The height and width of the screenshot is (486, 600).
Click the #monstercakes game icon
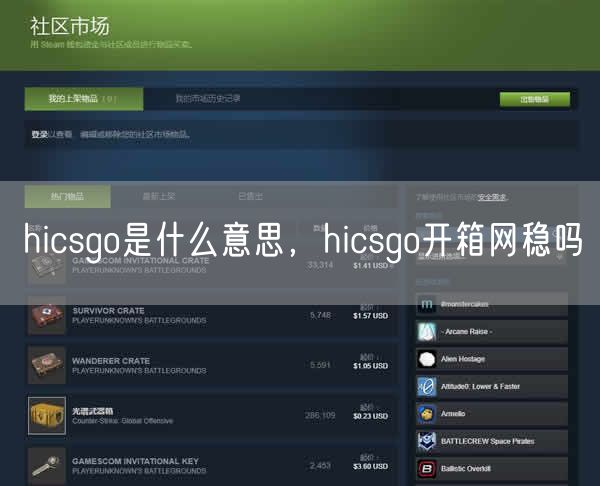coord(427,304)
